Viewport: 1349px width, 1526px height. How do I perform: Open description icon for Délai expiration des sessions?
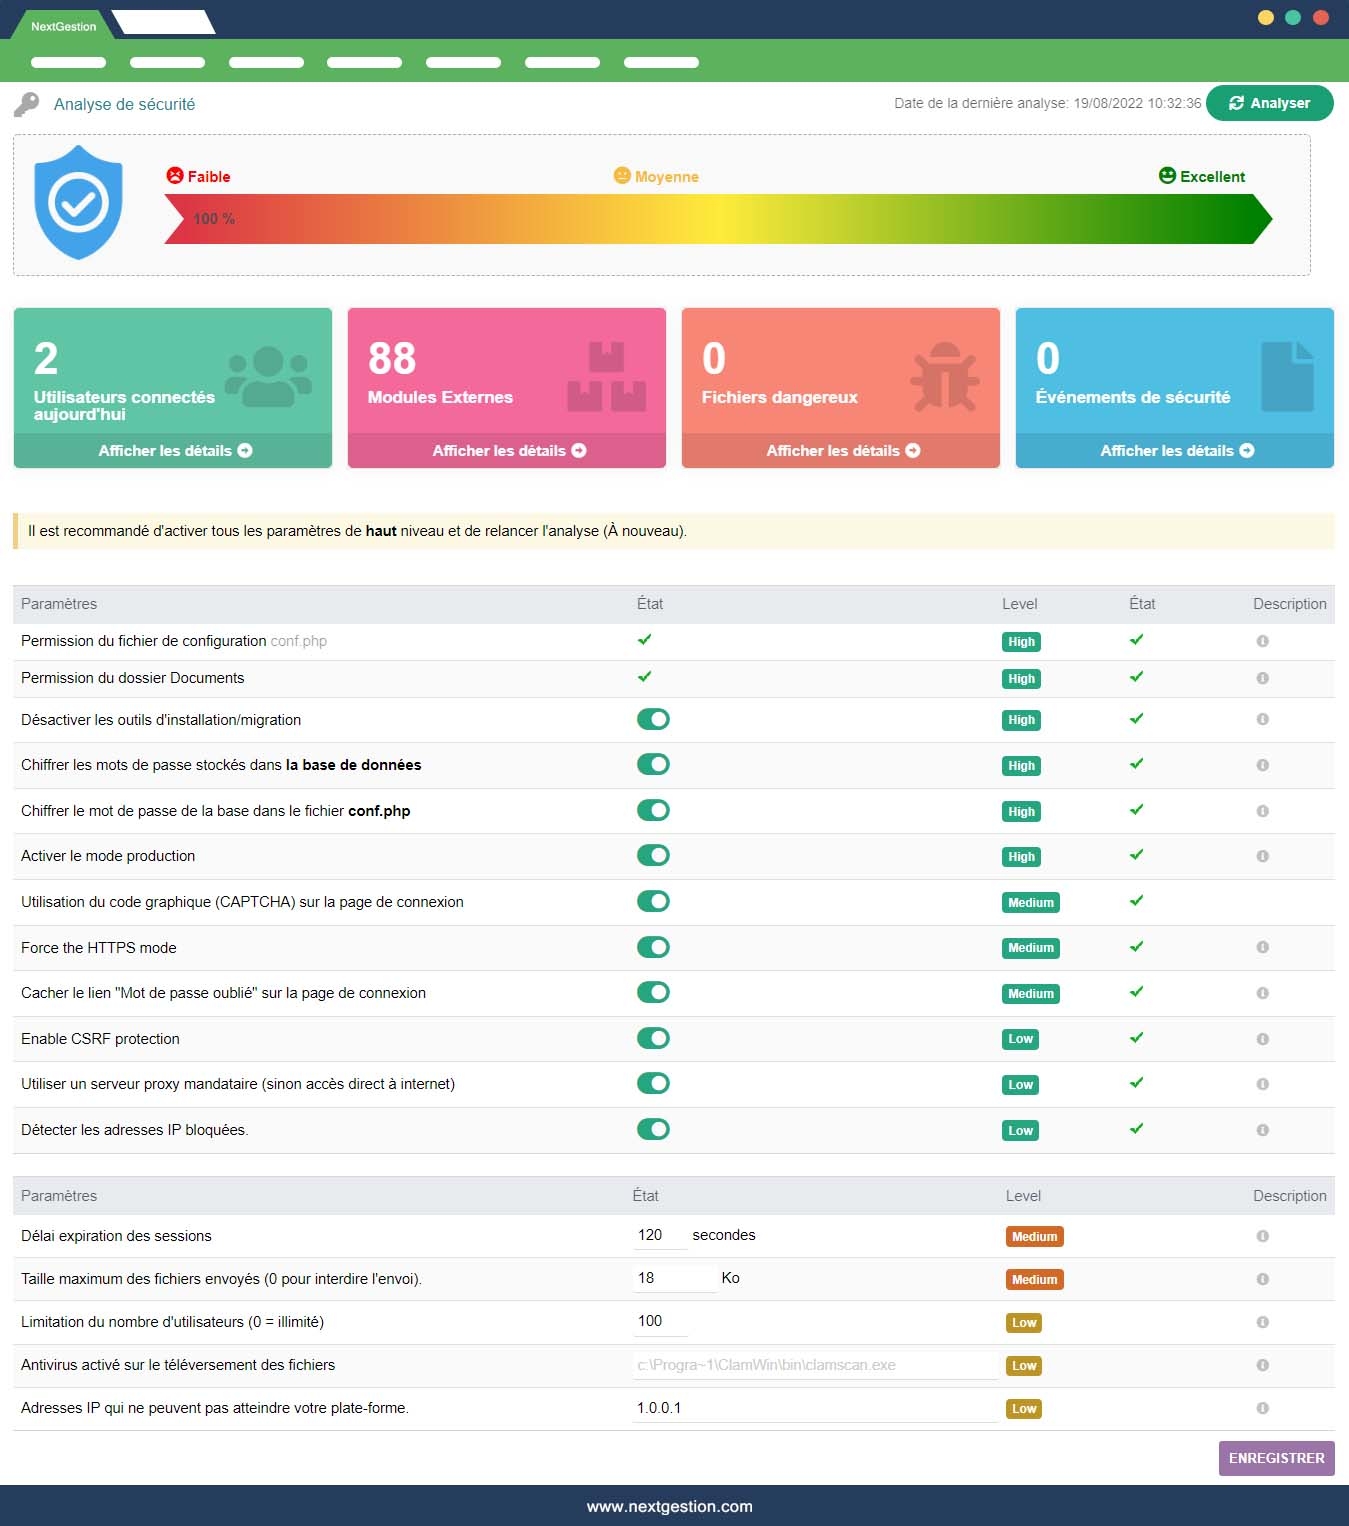[1262, 1236]
